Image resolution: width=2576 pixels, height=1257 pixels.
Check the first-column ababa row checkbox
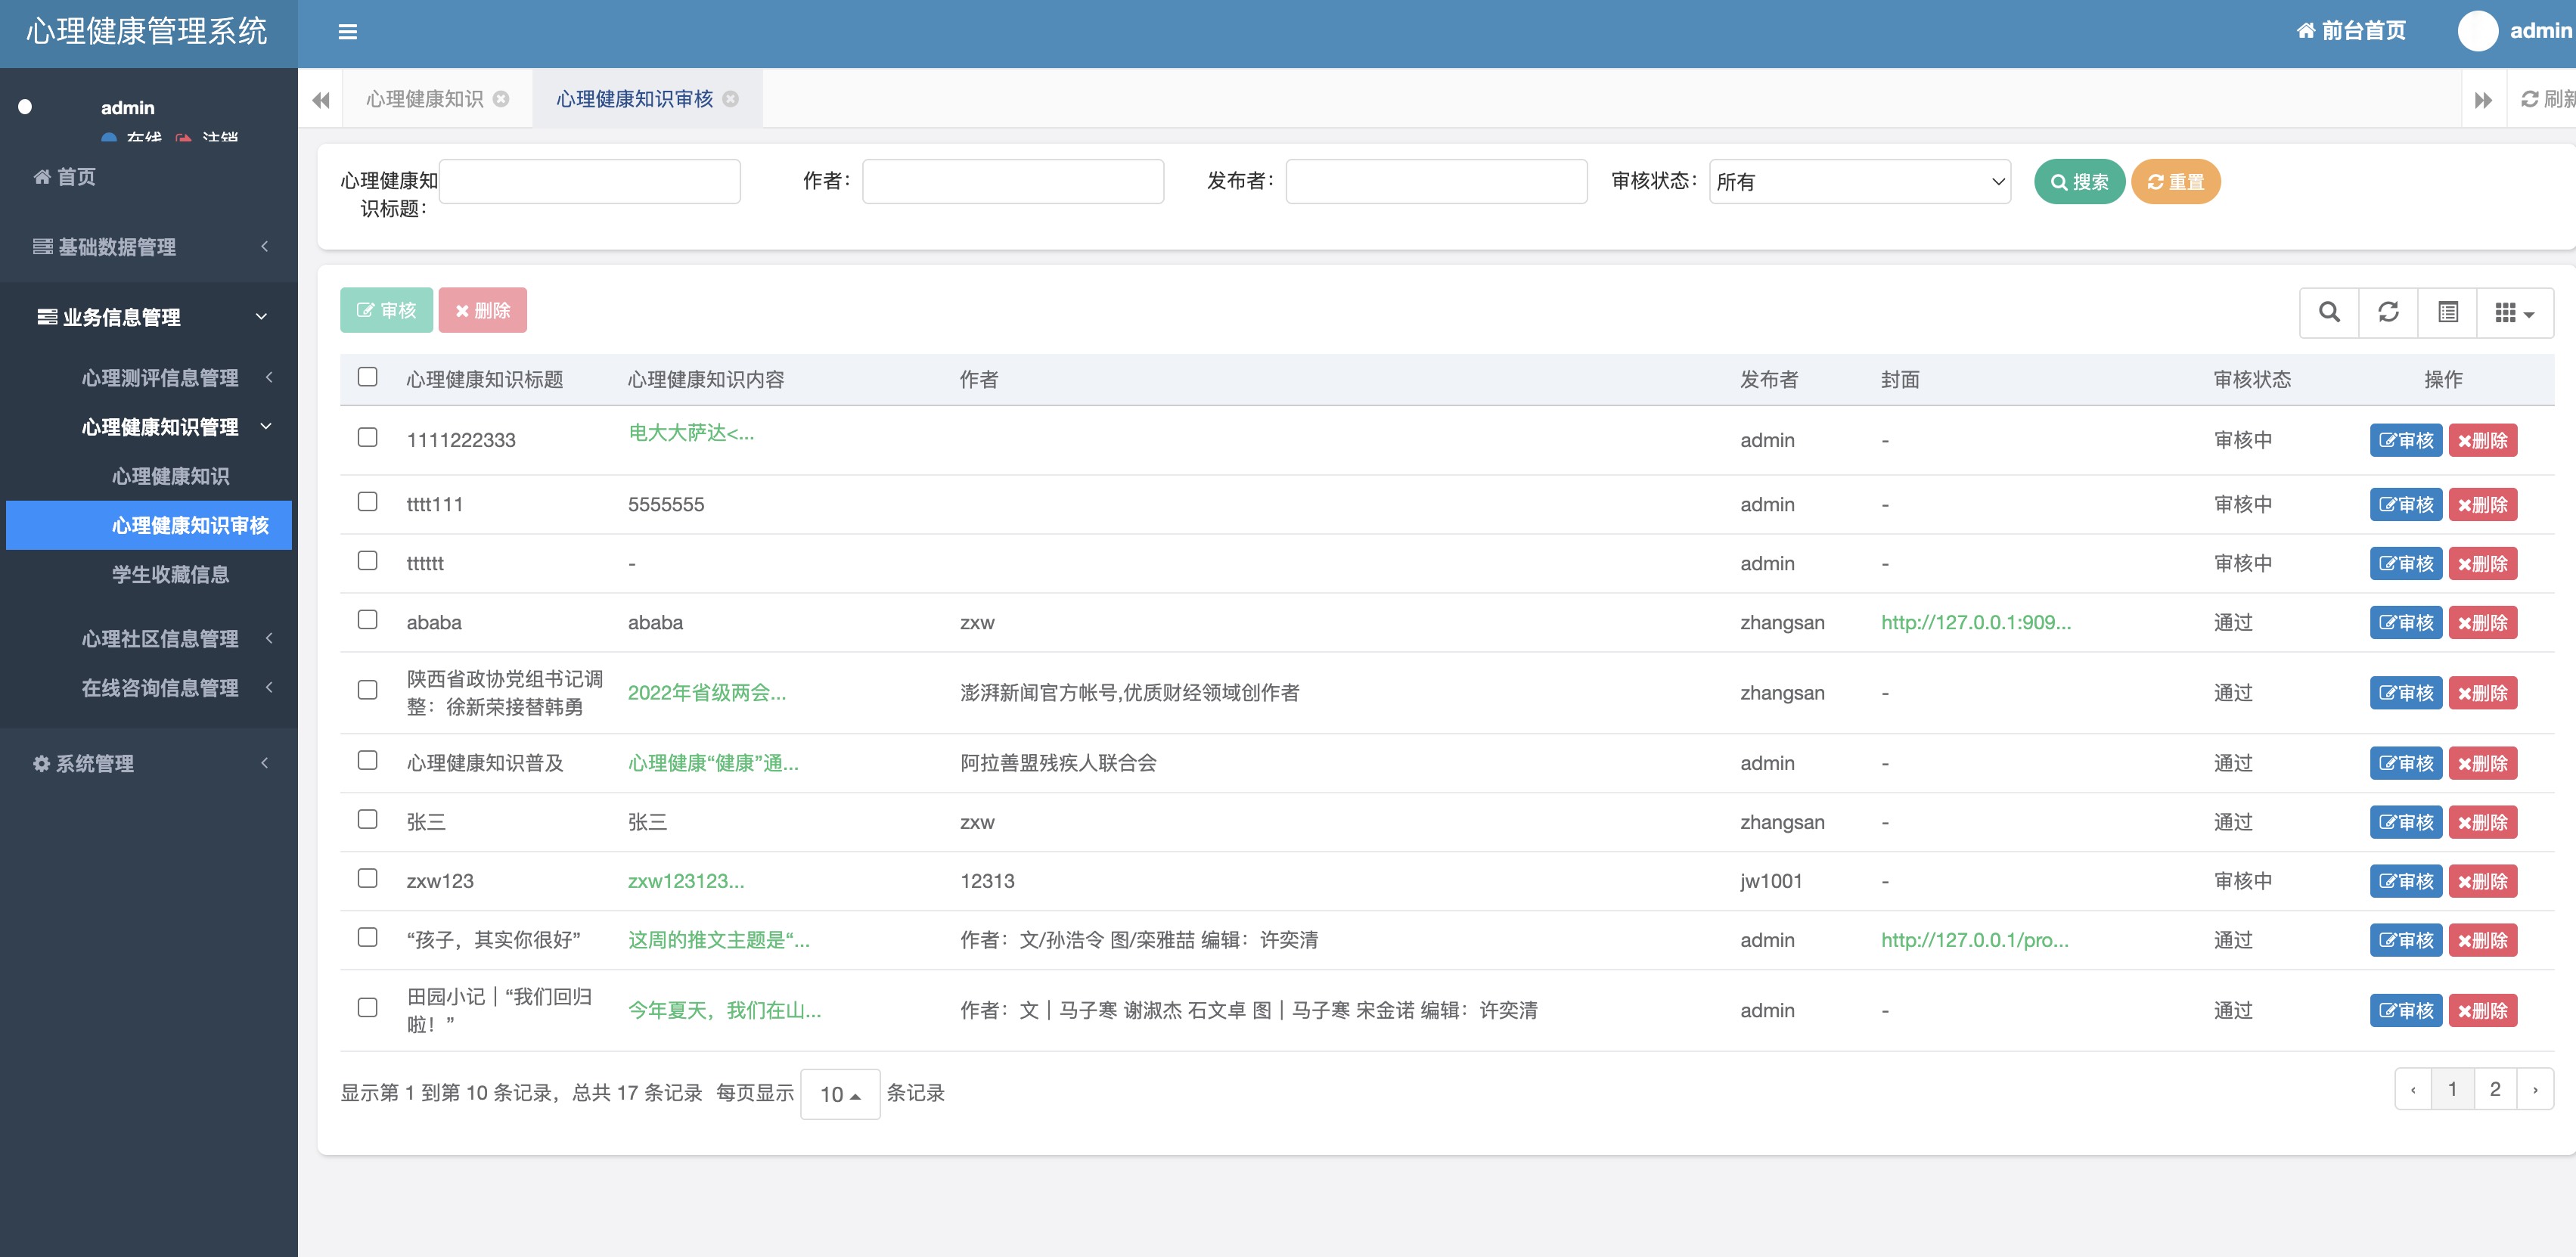click(x=367, y=619)
